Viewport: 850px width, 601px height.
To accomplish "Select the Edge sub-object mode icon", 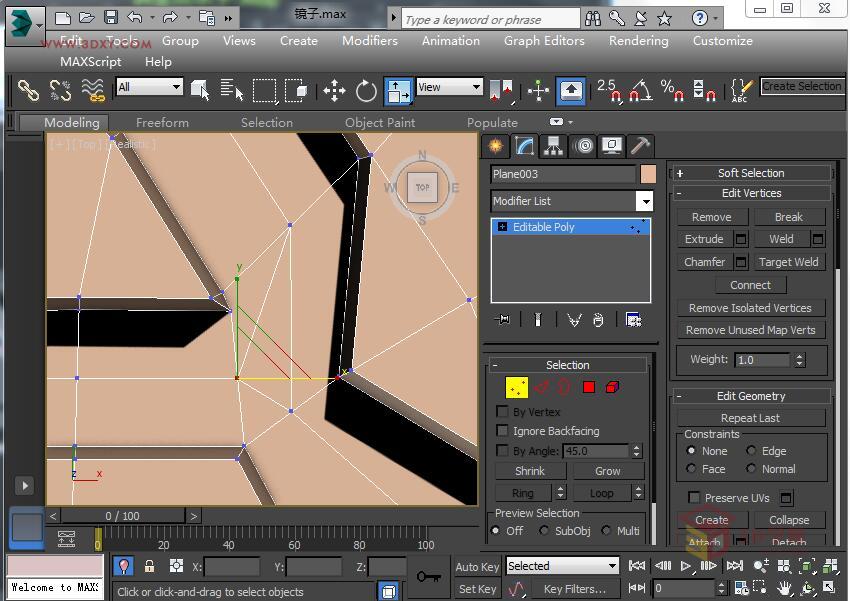I will (543, 386).
